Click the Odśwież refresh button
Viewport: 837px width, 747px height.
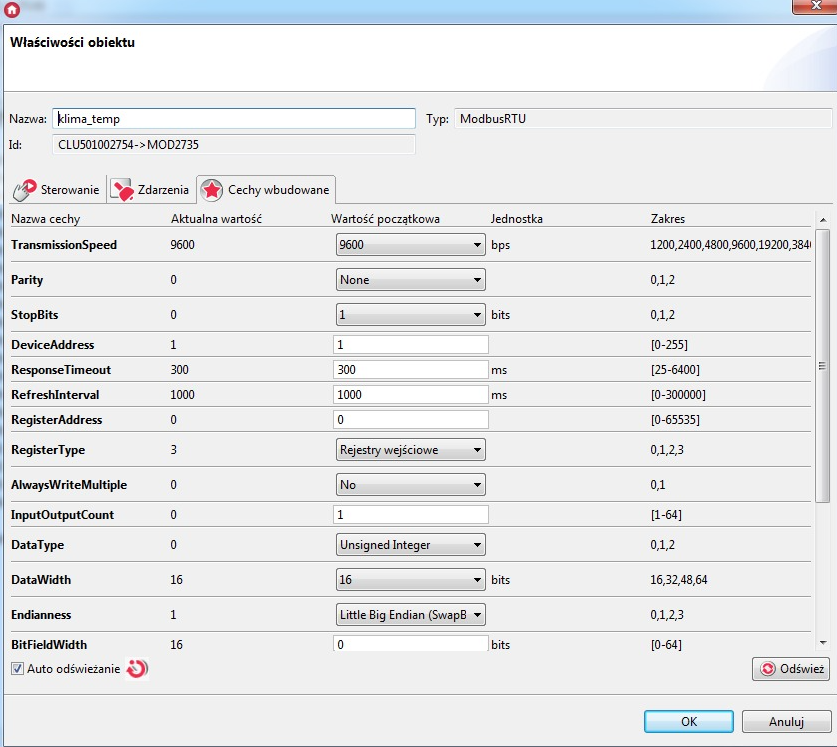coord(791,669)
